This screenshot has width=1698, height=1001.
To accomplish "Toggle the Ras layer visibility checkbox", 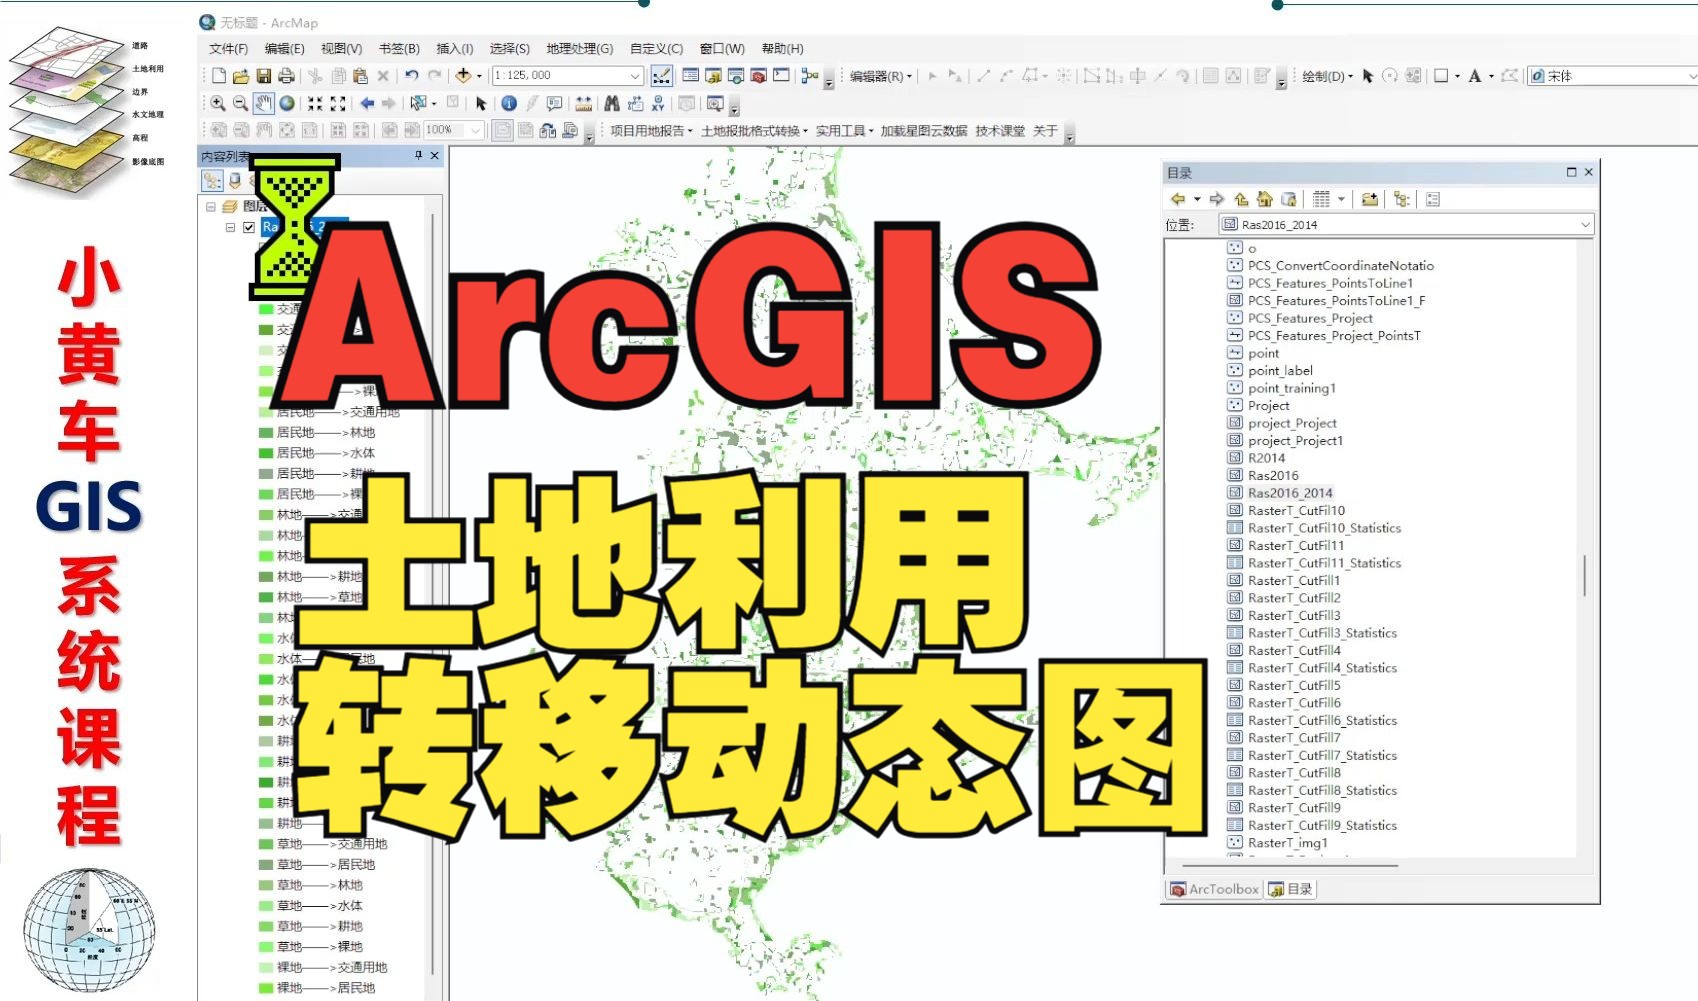I will pyautogui.click(x=249, y=227).
